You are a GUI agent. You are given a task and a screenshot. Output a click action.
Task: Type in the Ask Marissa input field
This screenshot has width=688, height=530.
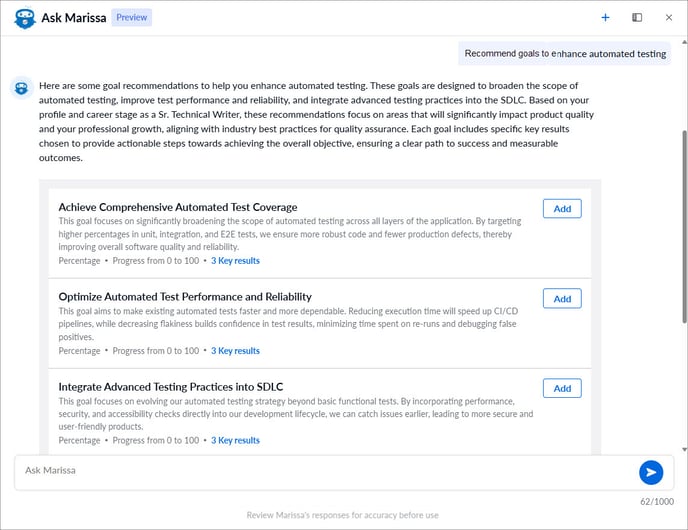pyautogui.click(x=320, y=471)
